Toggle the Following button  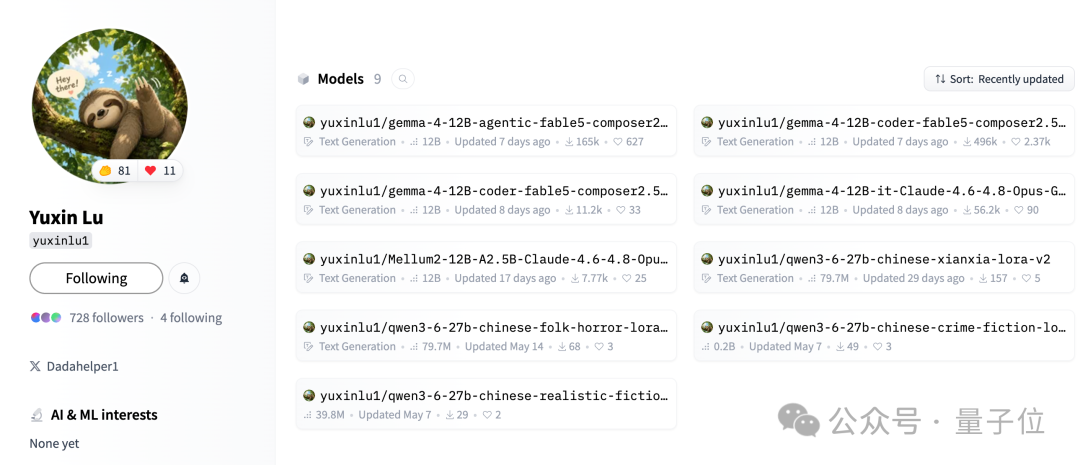click(x=96, y=278)
